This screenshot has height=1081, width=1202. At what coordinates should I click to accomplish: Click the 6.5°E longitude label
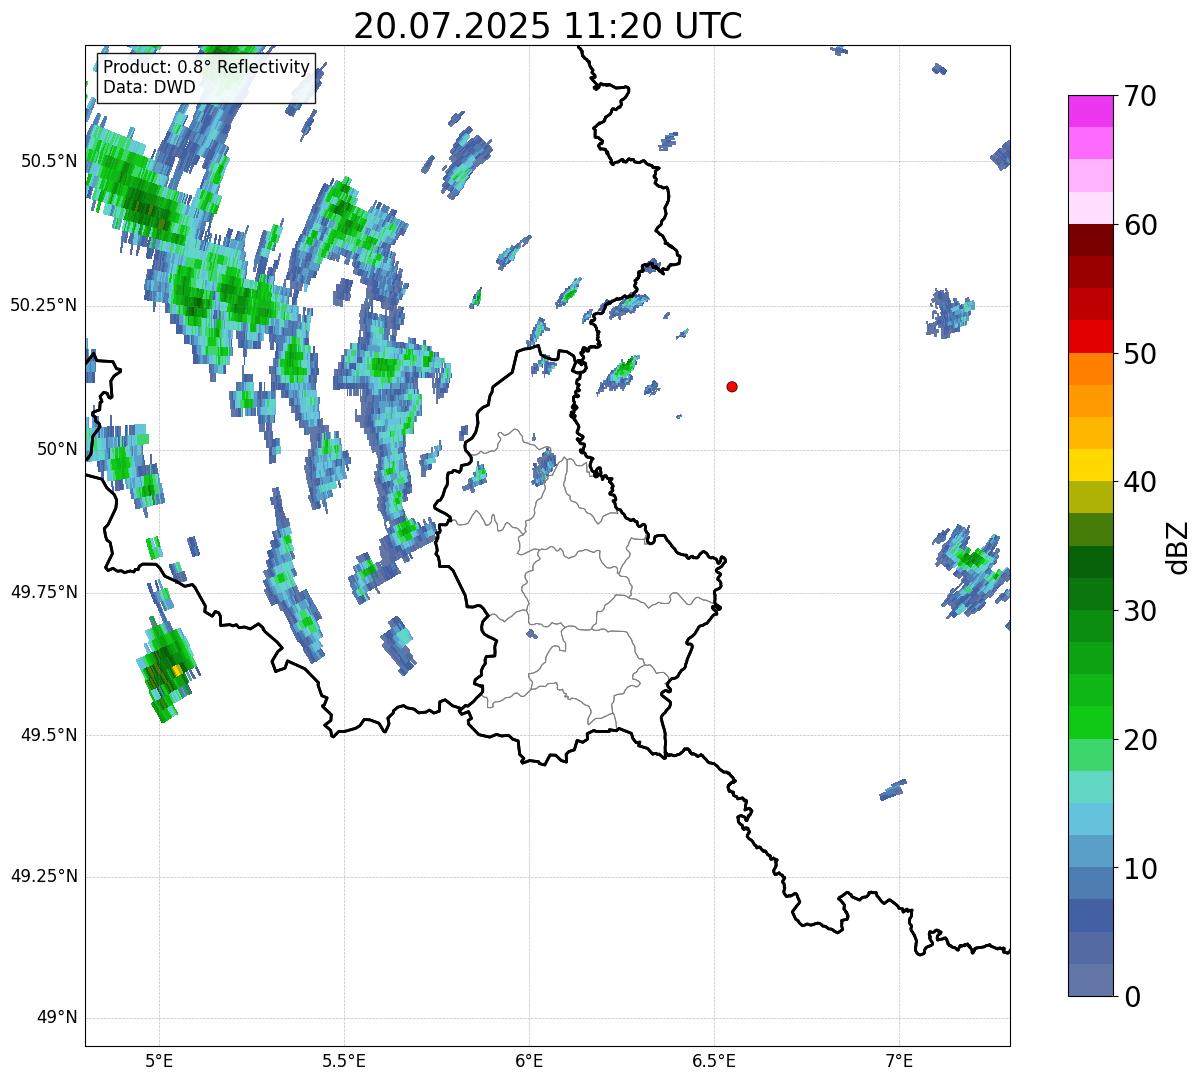[714, 1060]
